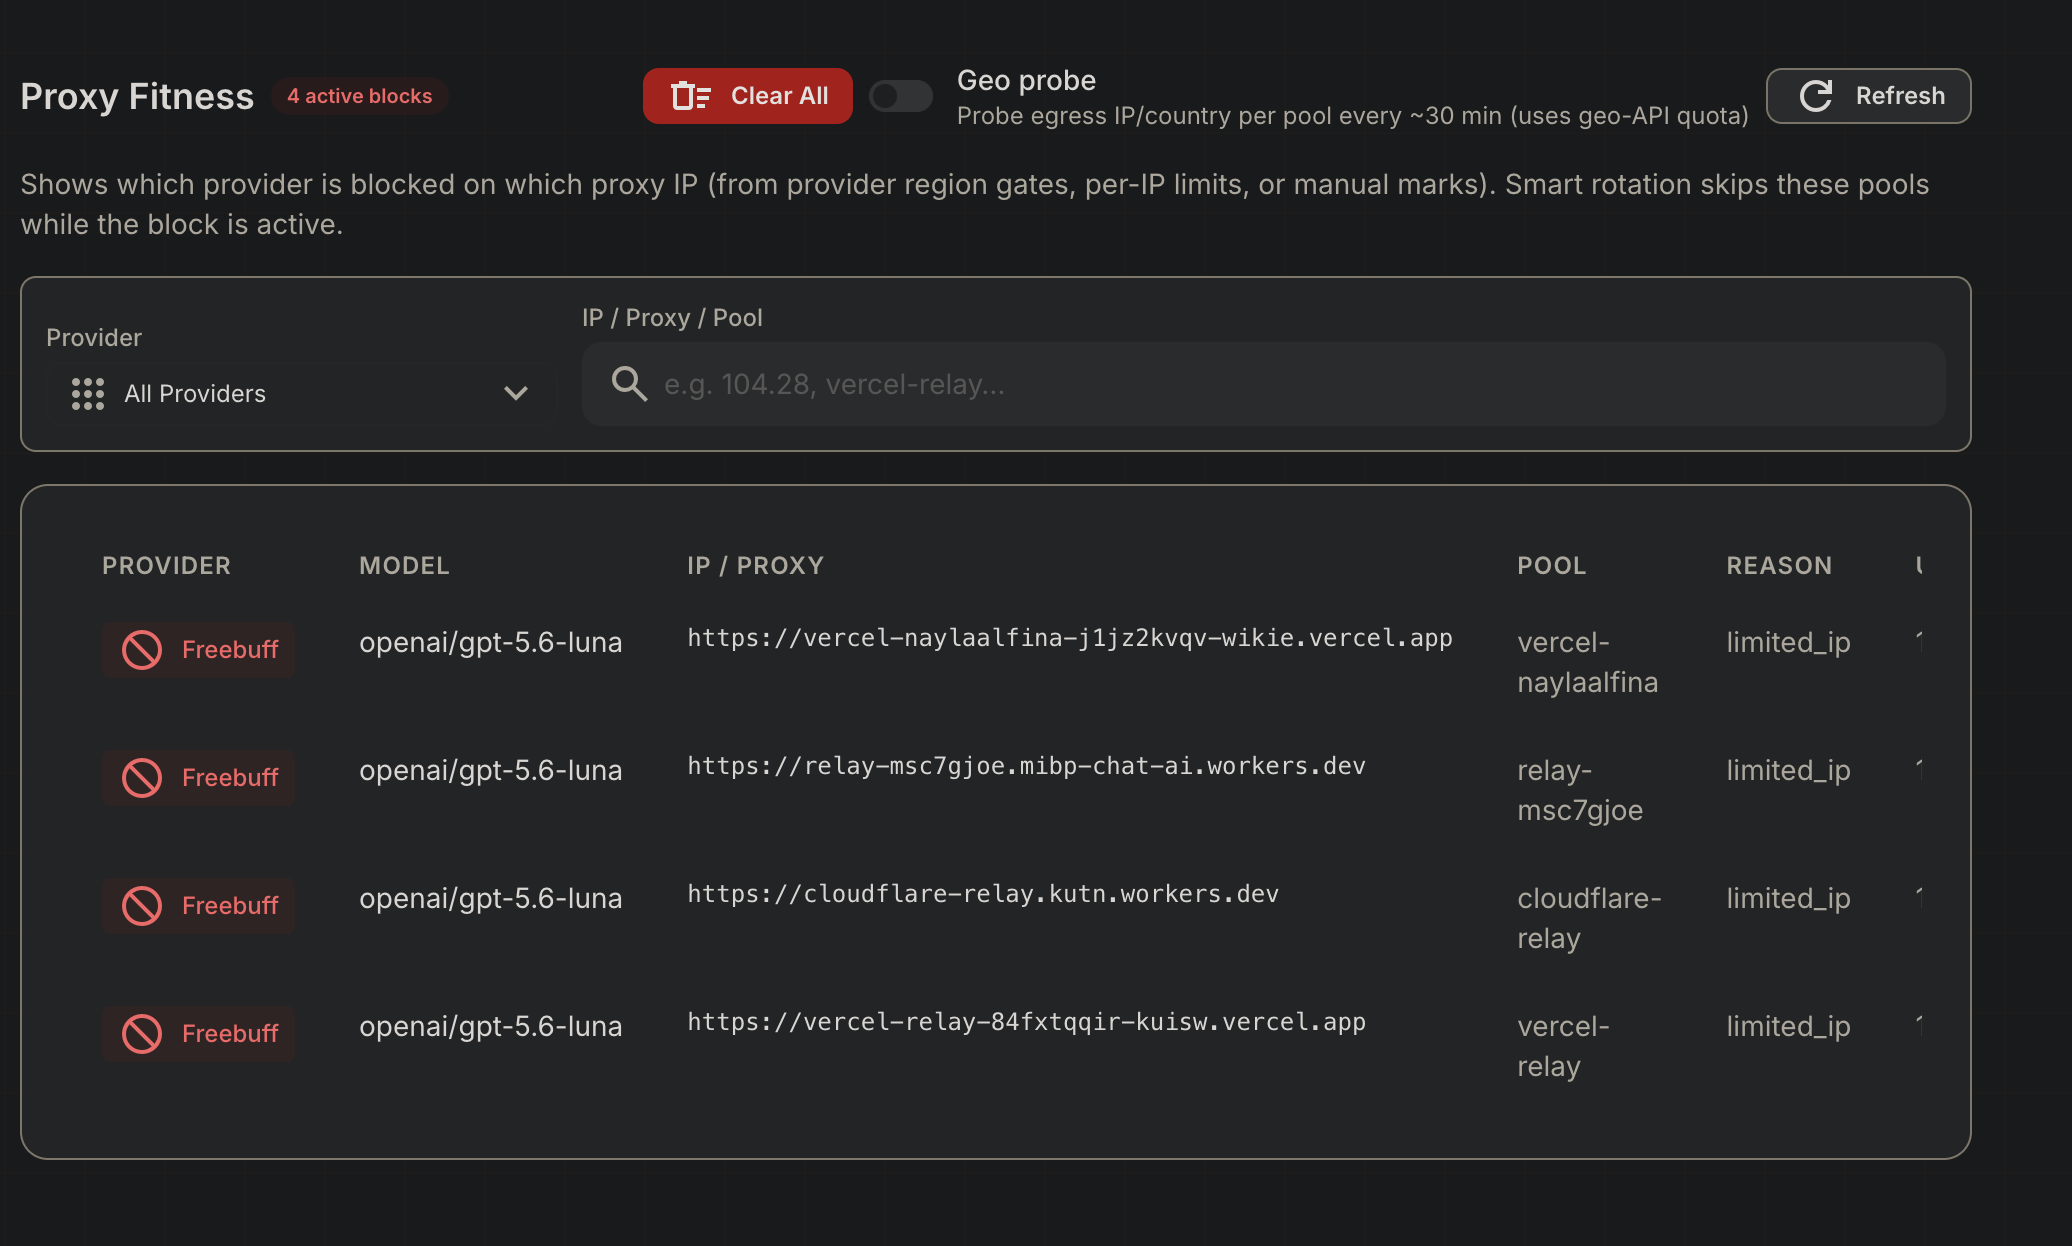Click blocked icon for cloudflare-relay row
Screen dimensions: 2072x1246
click(142, 906)
